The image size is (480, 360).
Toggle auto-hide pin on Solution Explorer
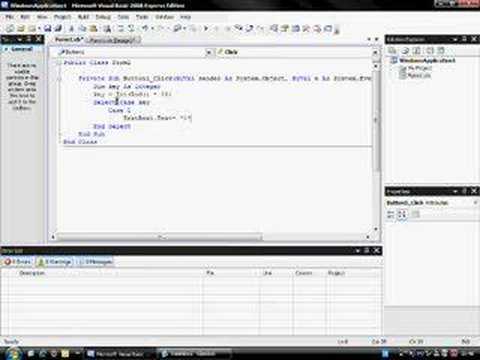(464, 39)
